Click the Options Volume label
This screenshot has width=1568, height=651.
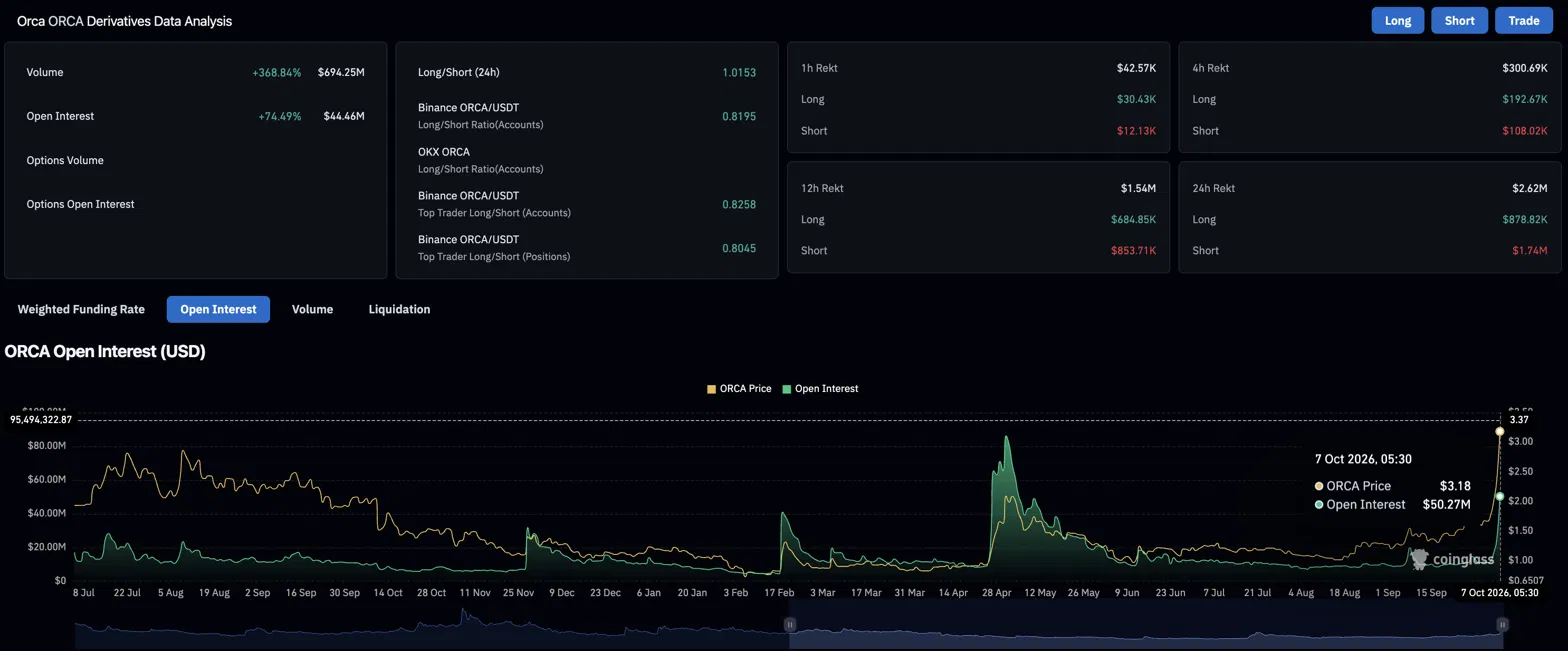[x=65, y=161]
